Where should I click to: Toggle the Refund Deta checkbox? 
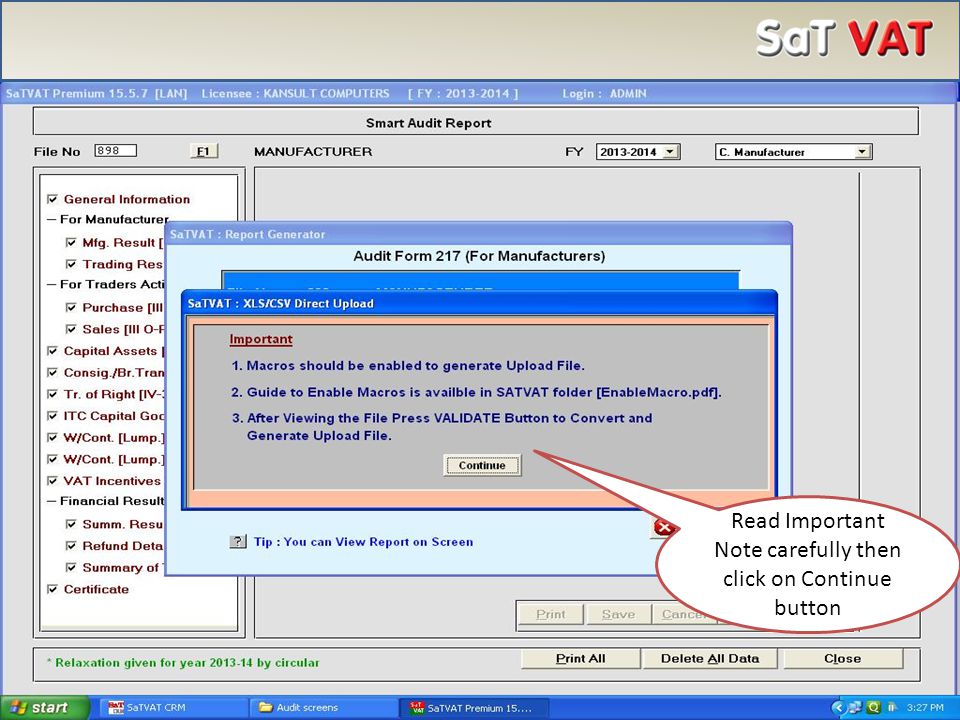(x=71, y=546)
